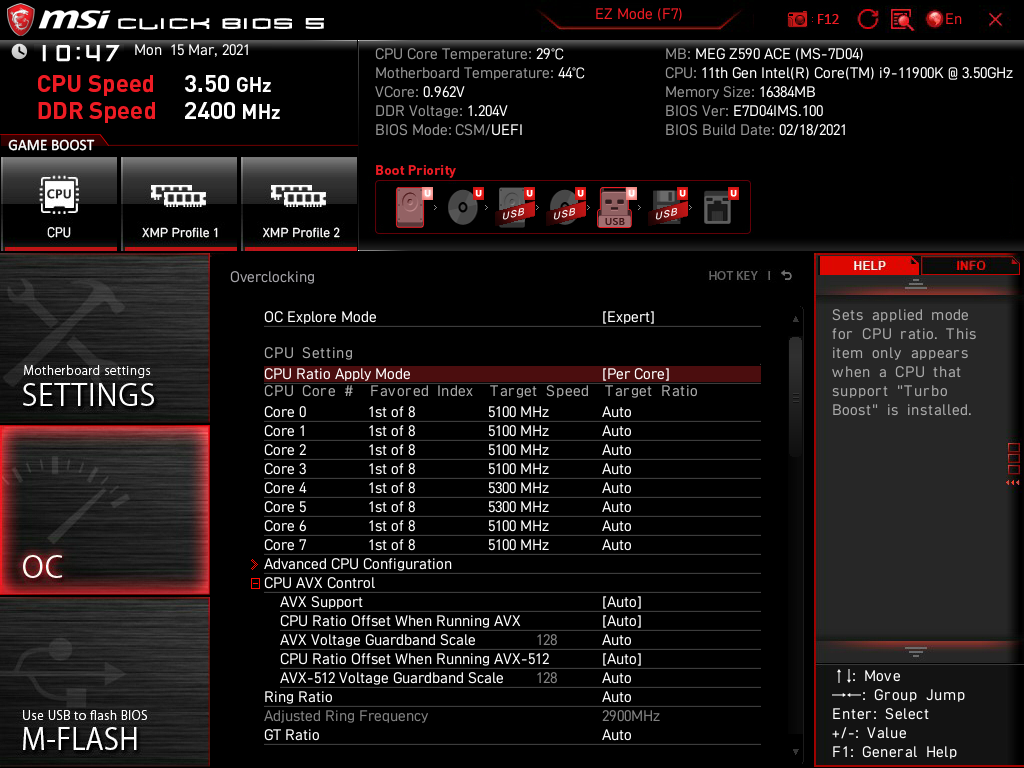Change OC Explore Mode [Expert] value

[x=628, y=317]
